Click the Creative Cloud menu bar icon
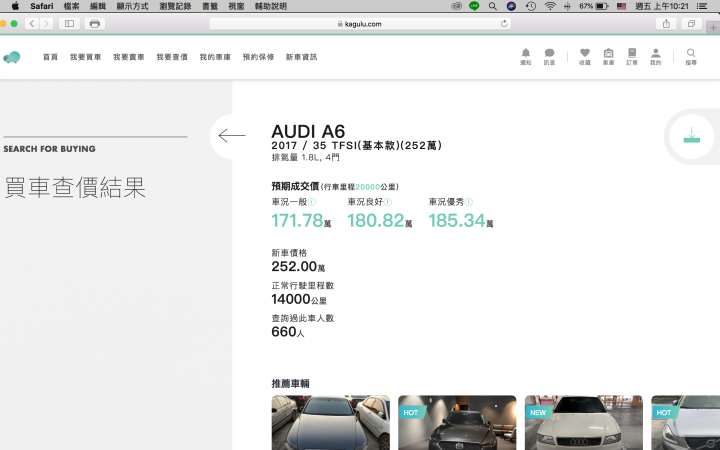720x450 pixels. coord(456,6)
